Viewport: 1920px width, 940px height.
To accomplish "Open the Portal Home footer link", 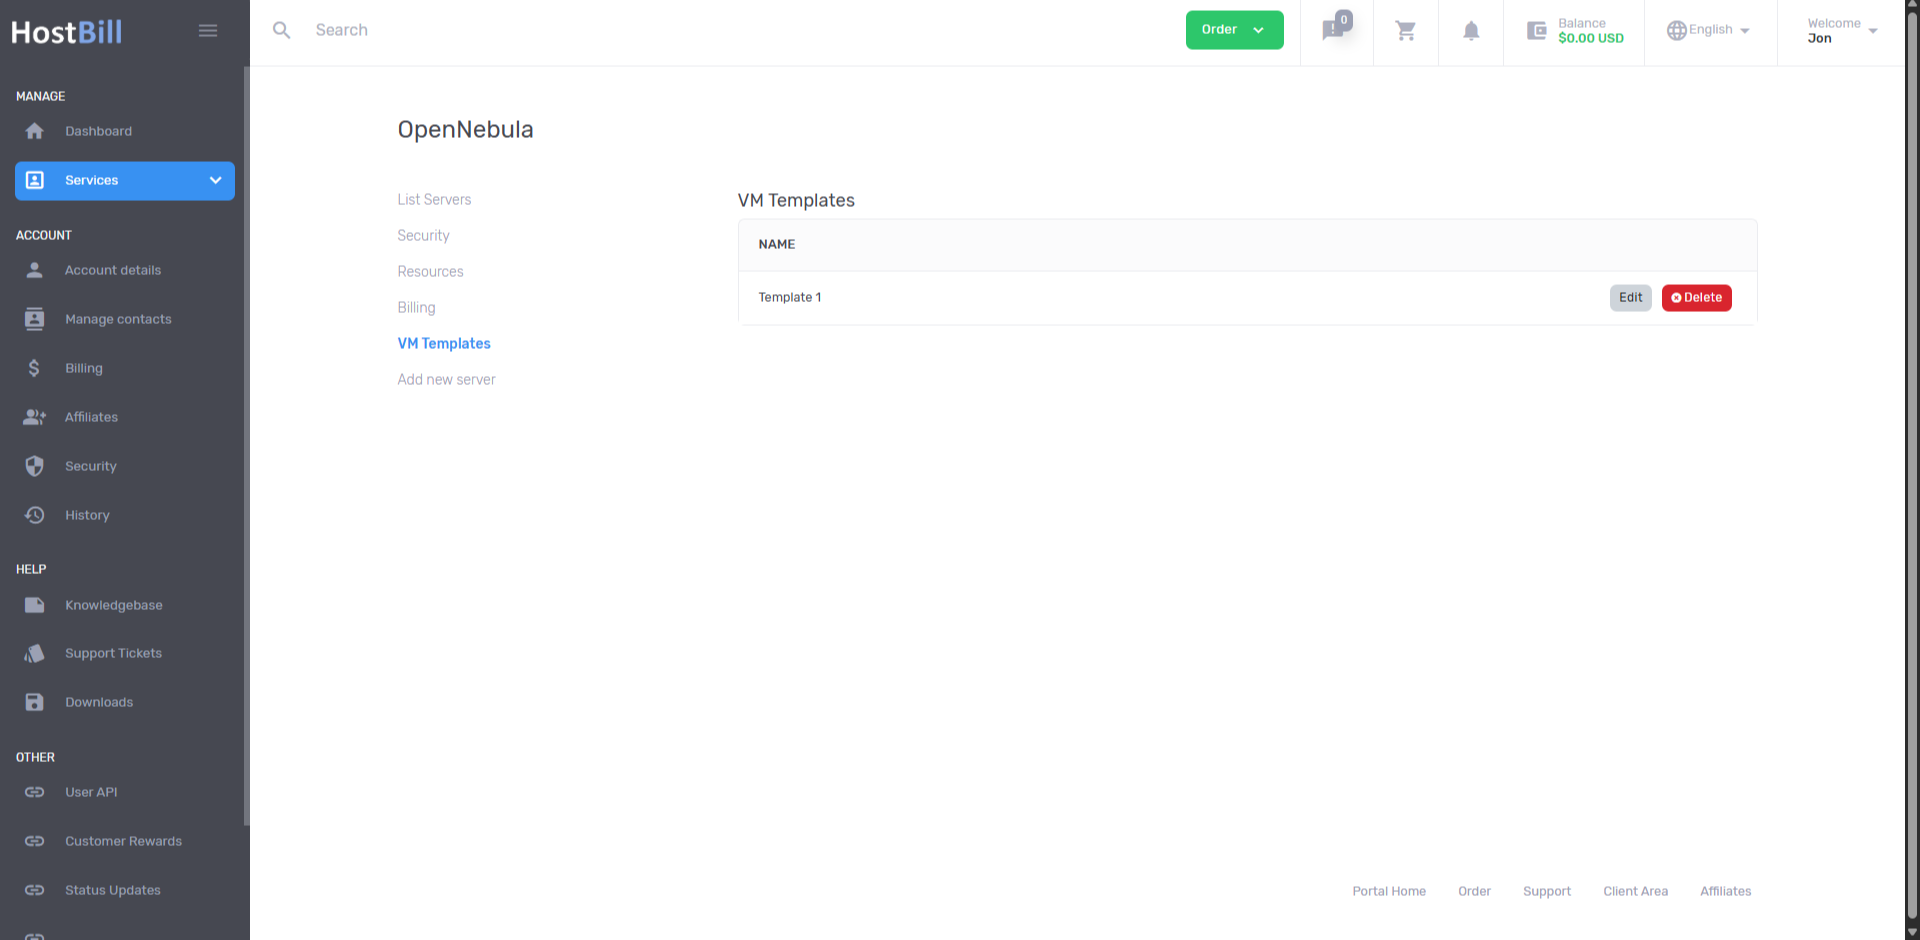I will pyautogui.click(x=1389, y=891).
